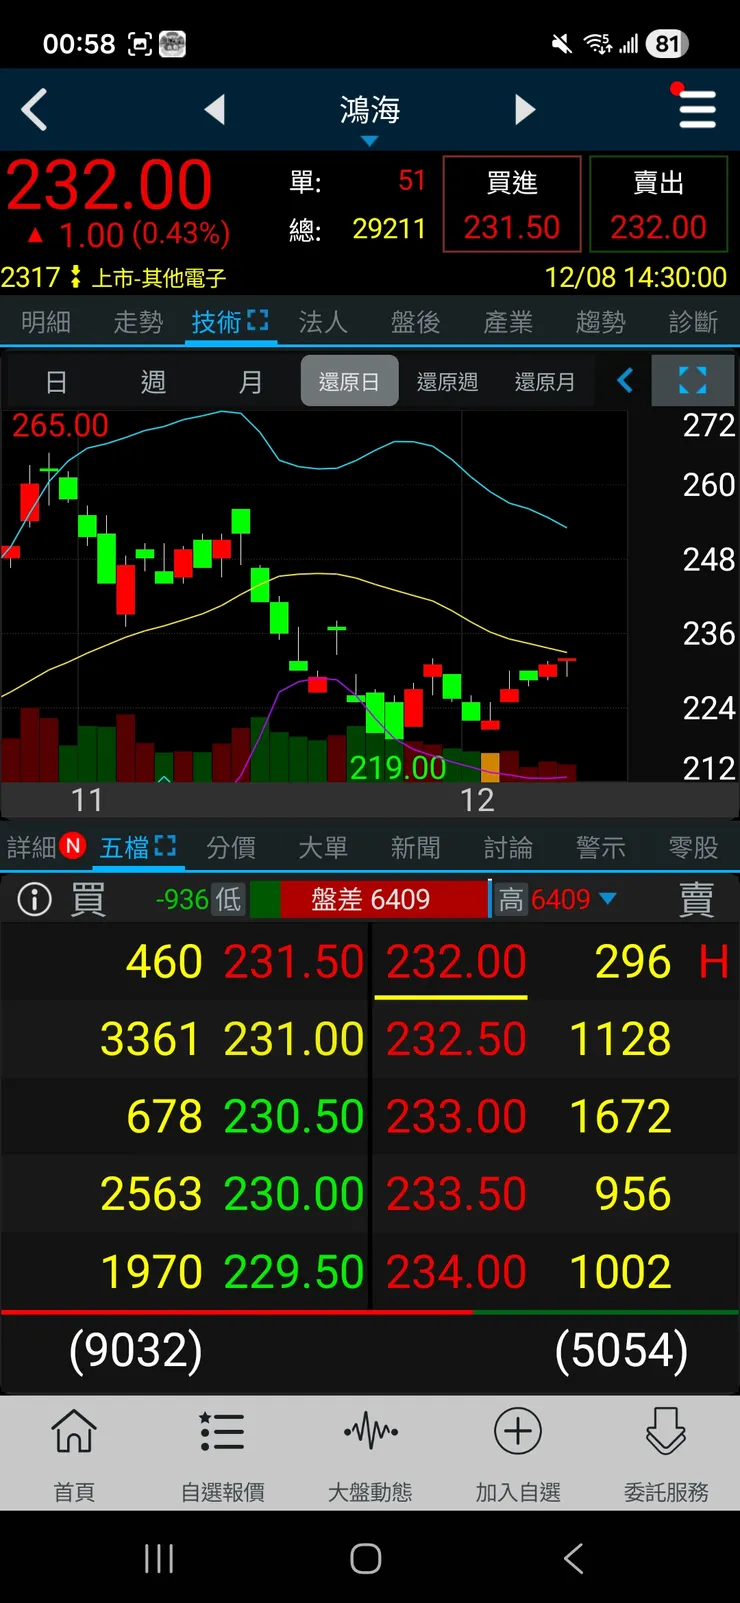This screenshot has height=1603, width=740.
Task: Tap the 低 label box
Action: (x=229, y=899)
